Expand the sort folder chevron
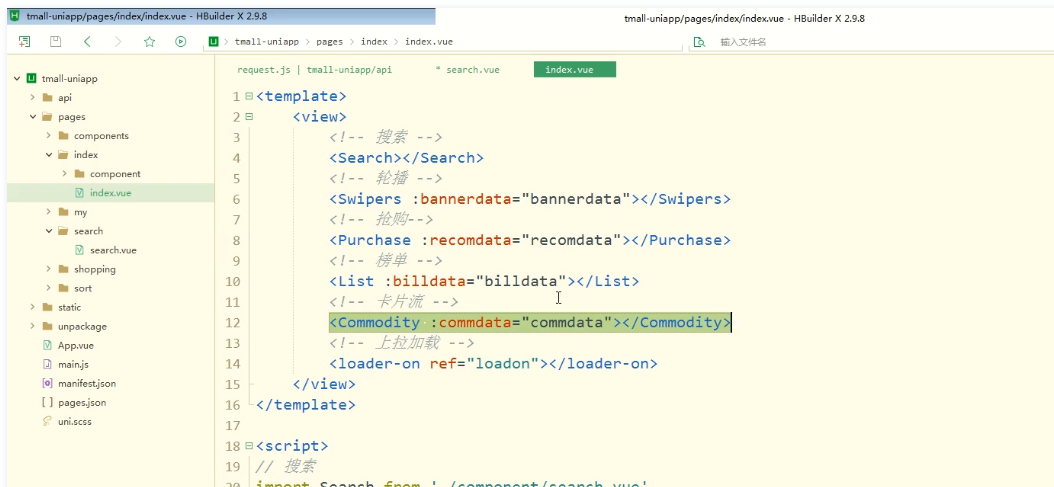 coord(48,288)
